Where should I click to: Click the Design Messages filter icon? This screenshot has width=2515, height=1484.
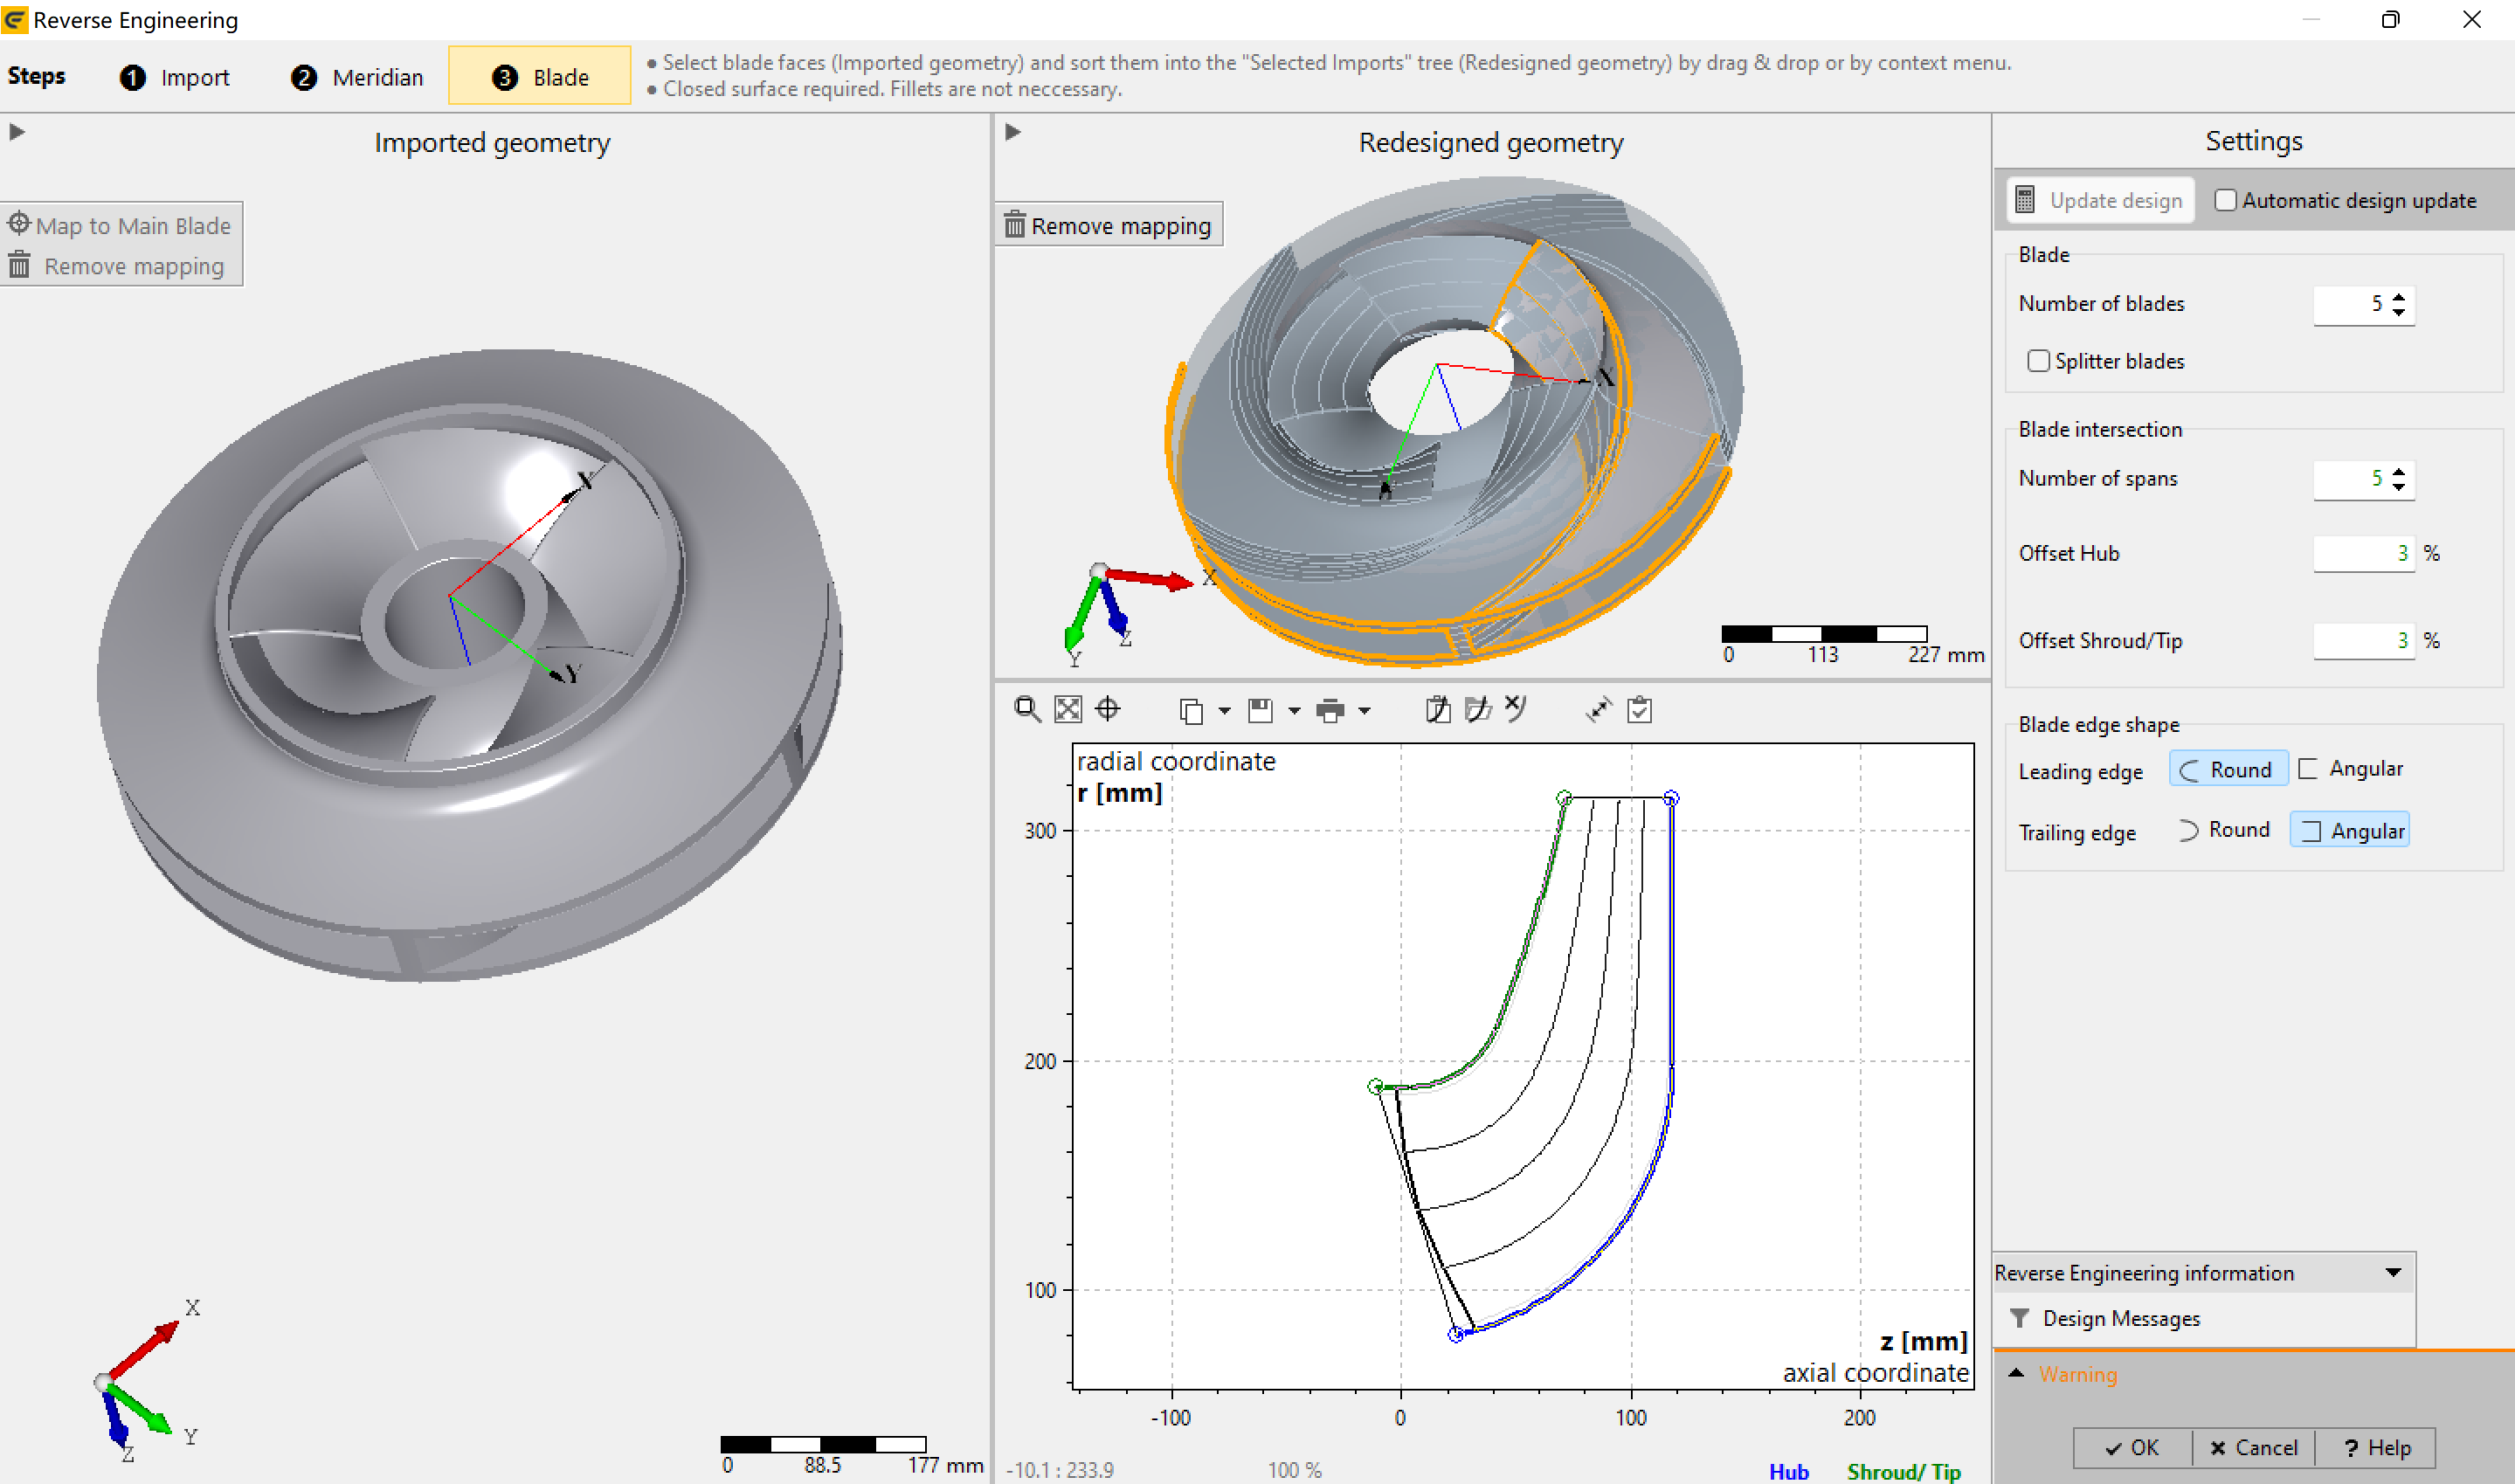pos(2020,1318)
